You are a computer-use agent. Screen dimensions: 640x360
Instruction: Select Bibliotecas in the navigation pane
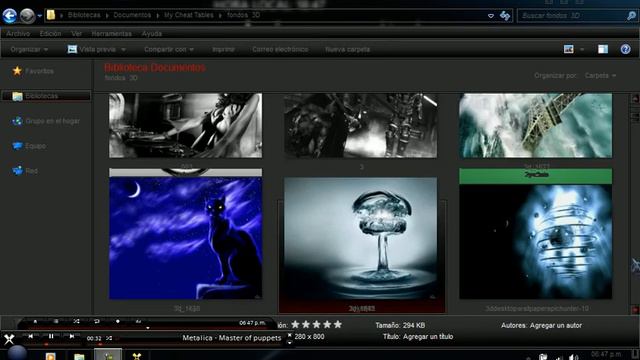pyautogui.click(x=46, y=96)
